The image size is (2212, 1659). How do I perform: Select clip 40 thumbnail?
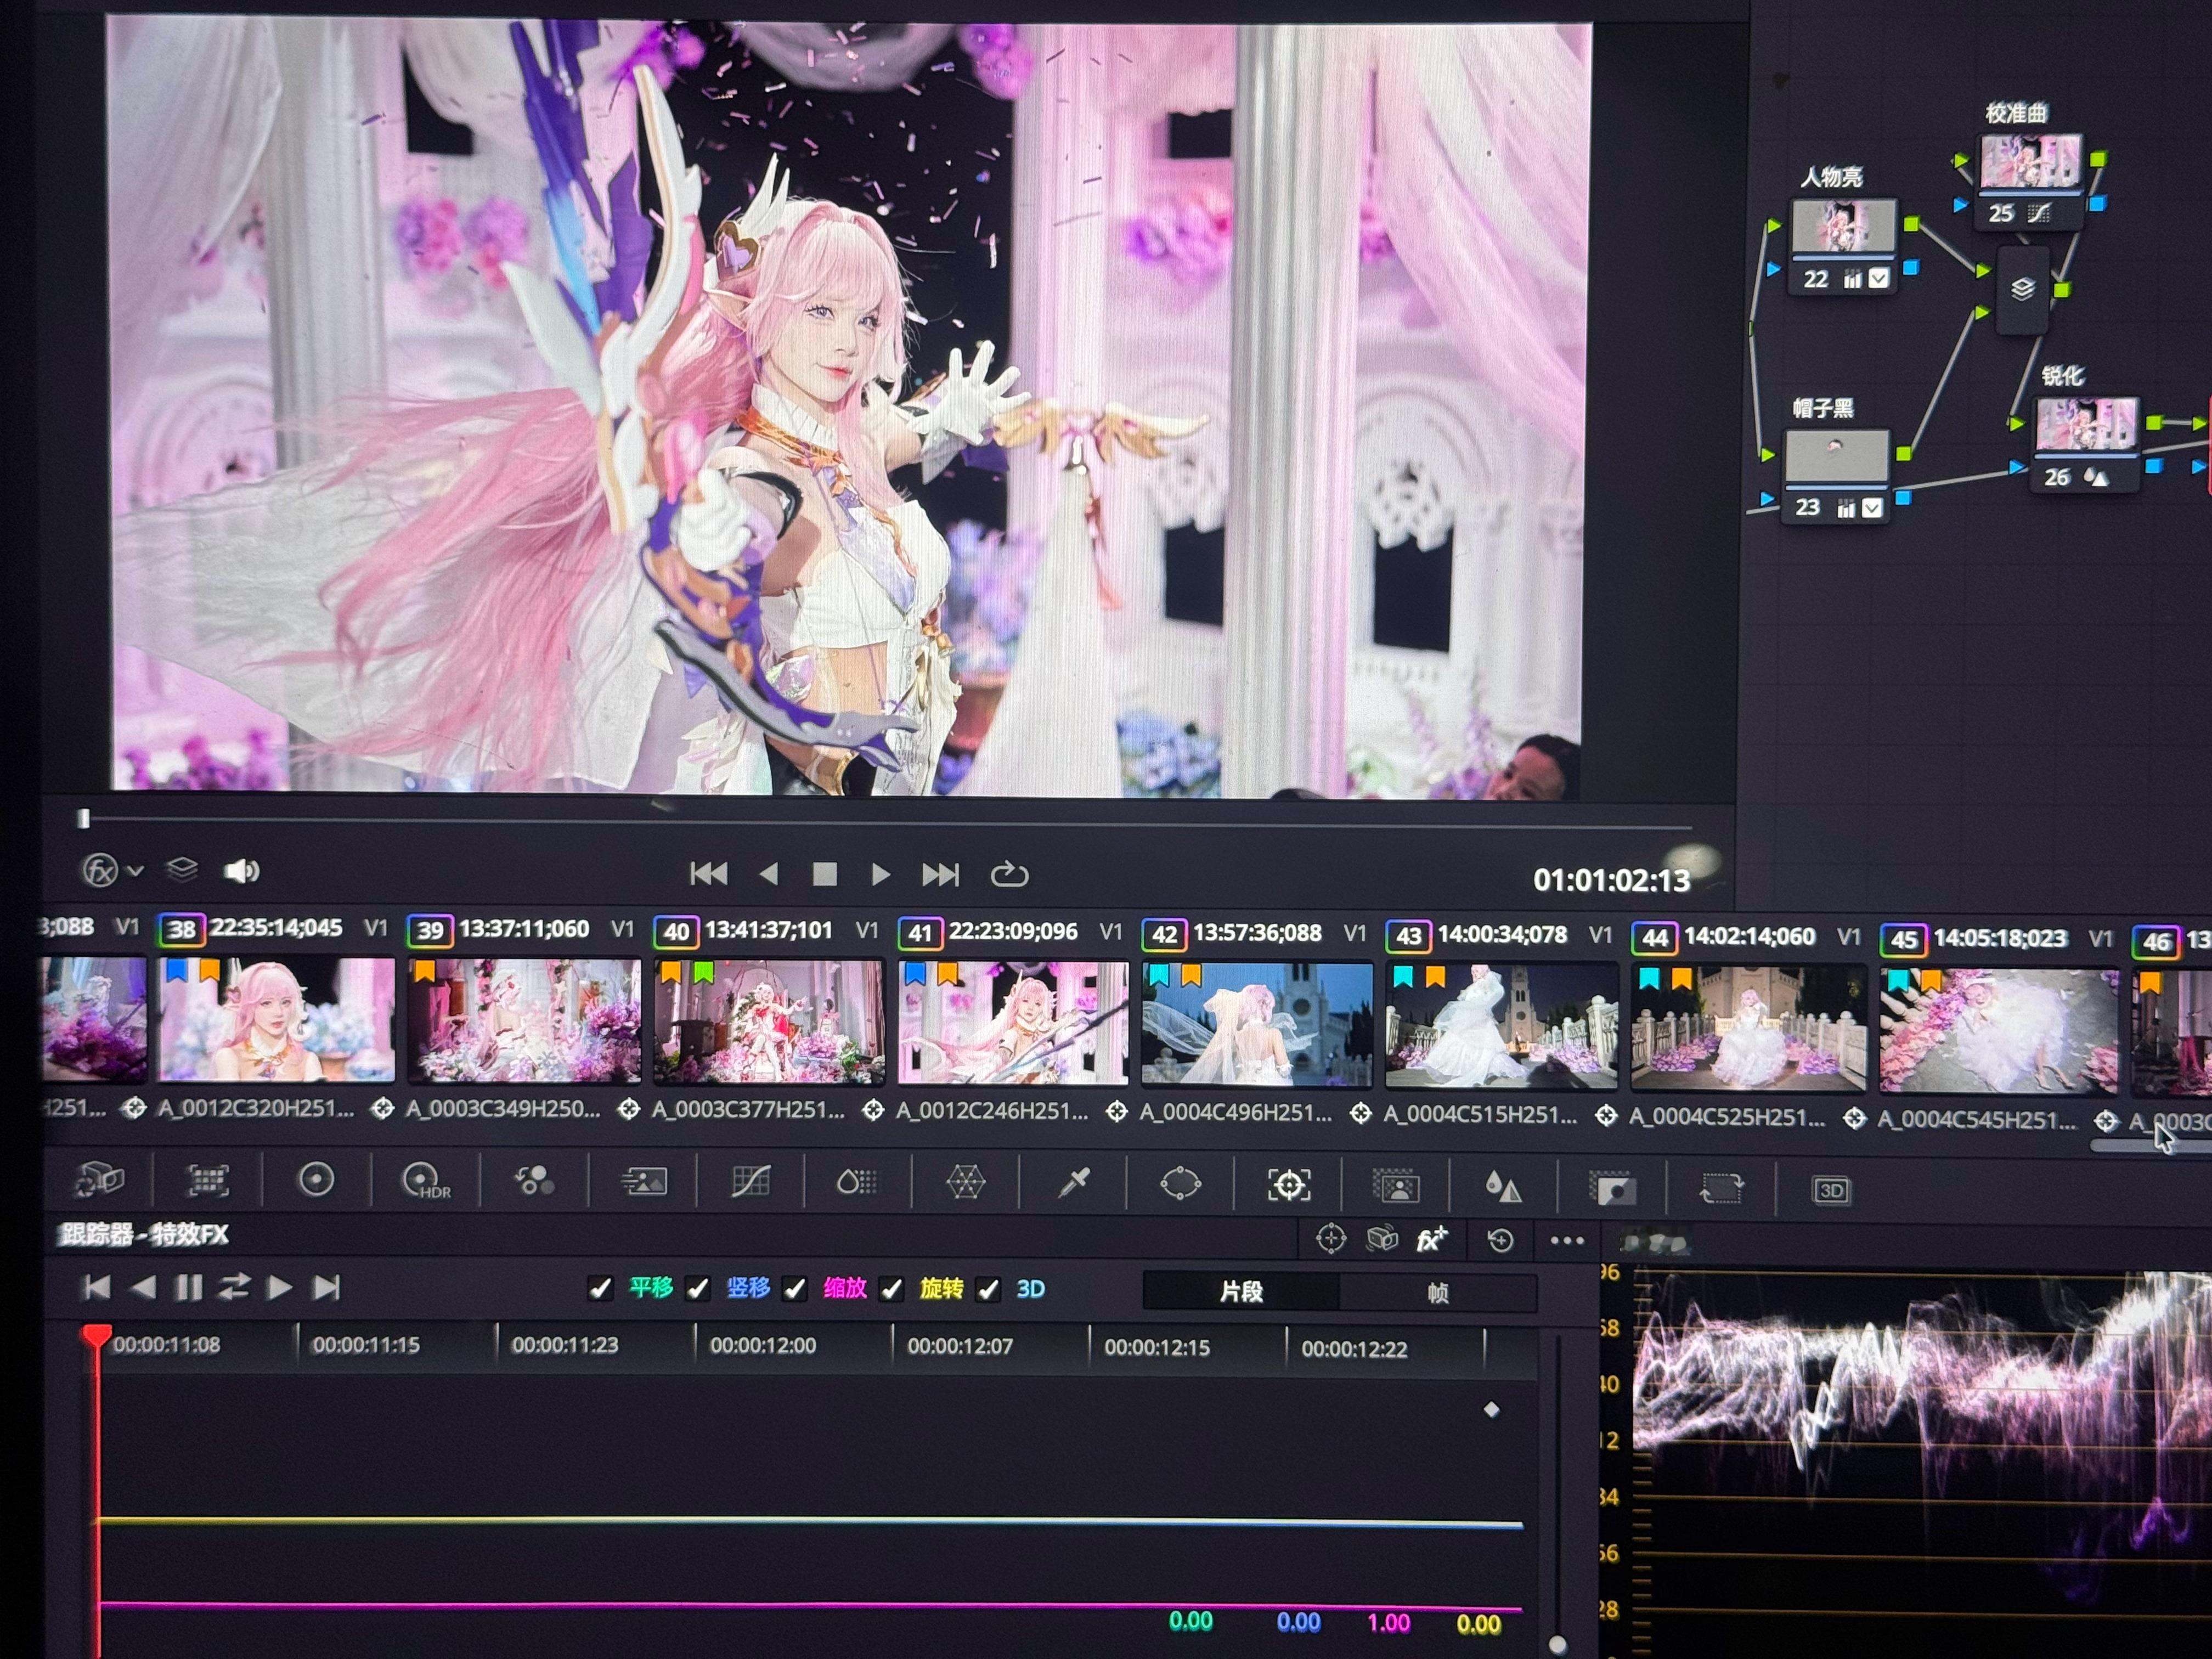pos(769,1021)
